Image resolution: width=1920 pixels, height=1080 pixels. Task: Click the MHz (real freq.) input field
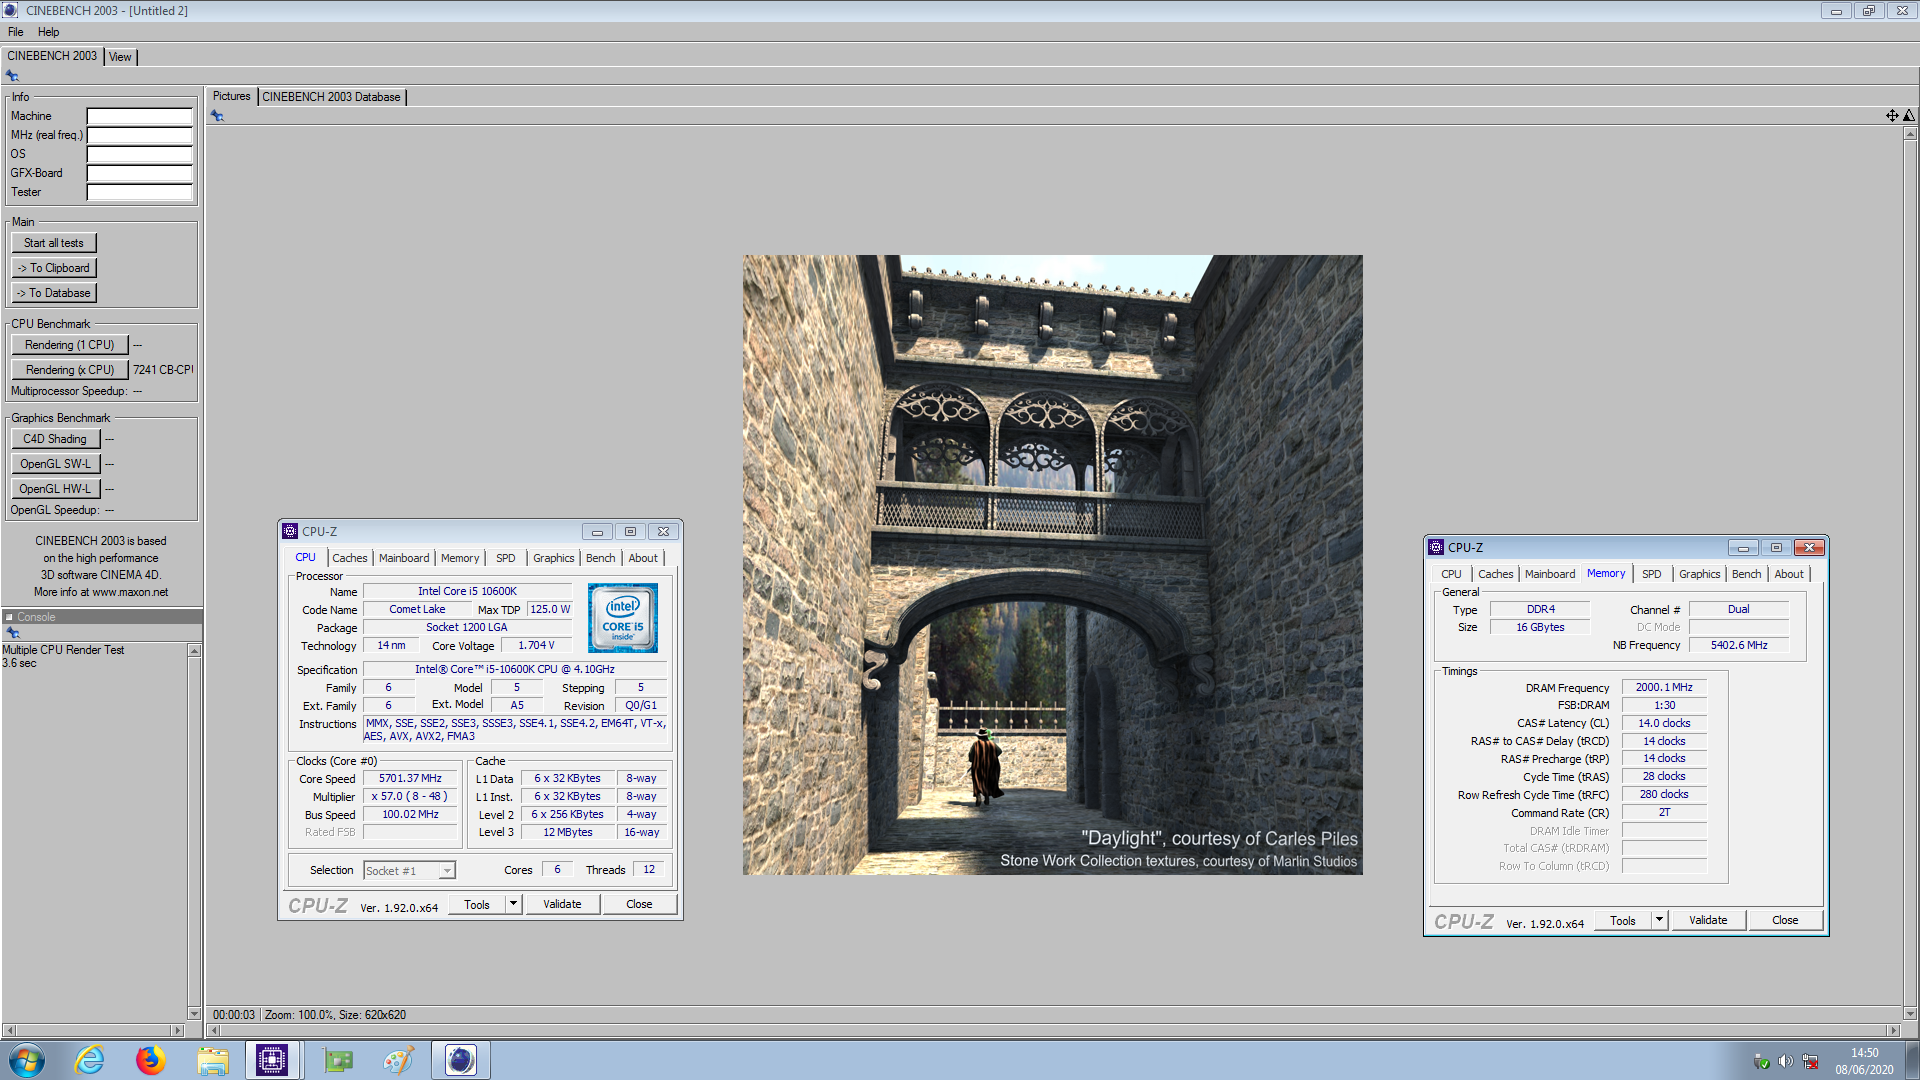[x=139, y=135]
